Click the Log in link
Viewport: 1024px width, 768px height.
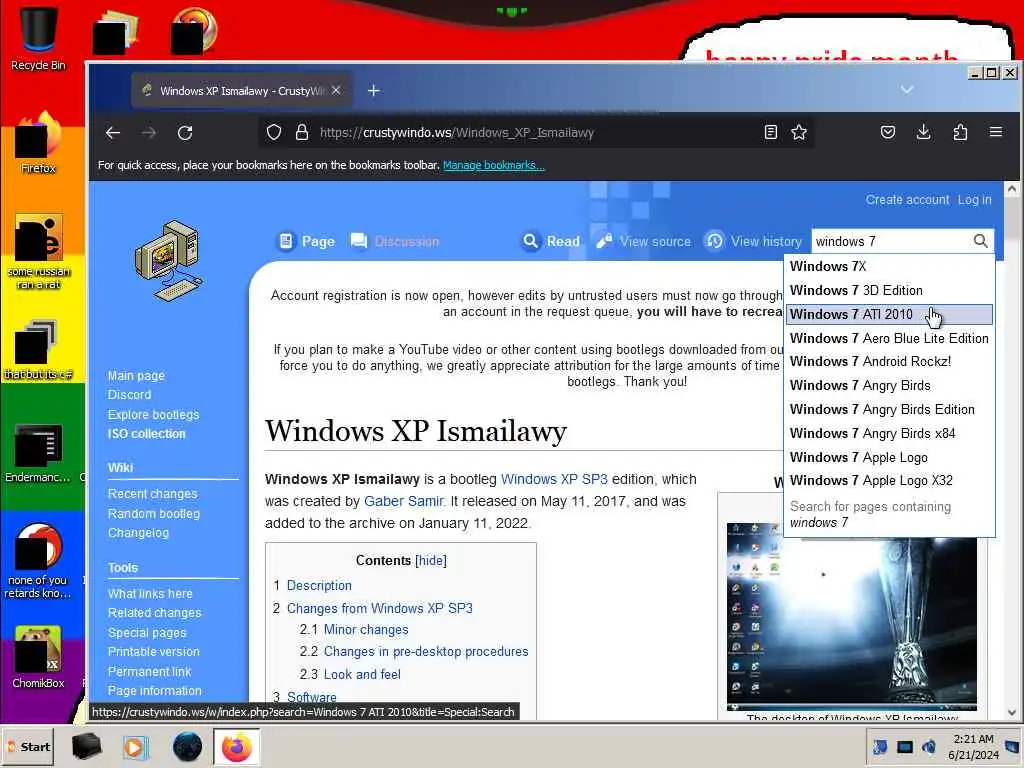pyautogui.click(x=974, y=200)
